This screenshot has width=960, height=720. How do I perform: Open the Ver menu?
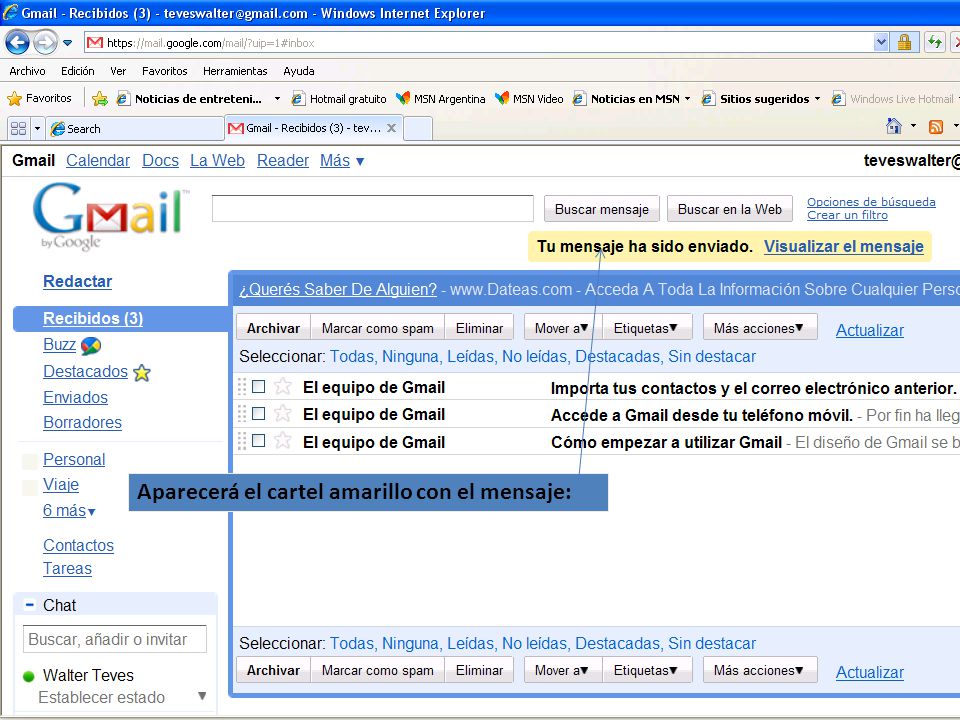(x=118, y=71)
